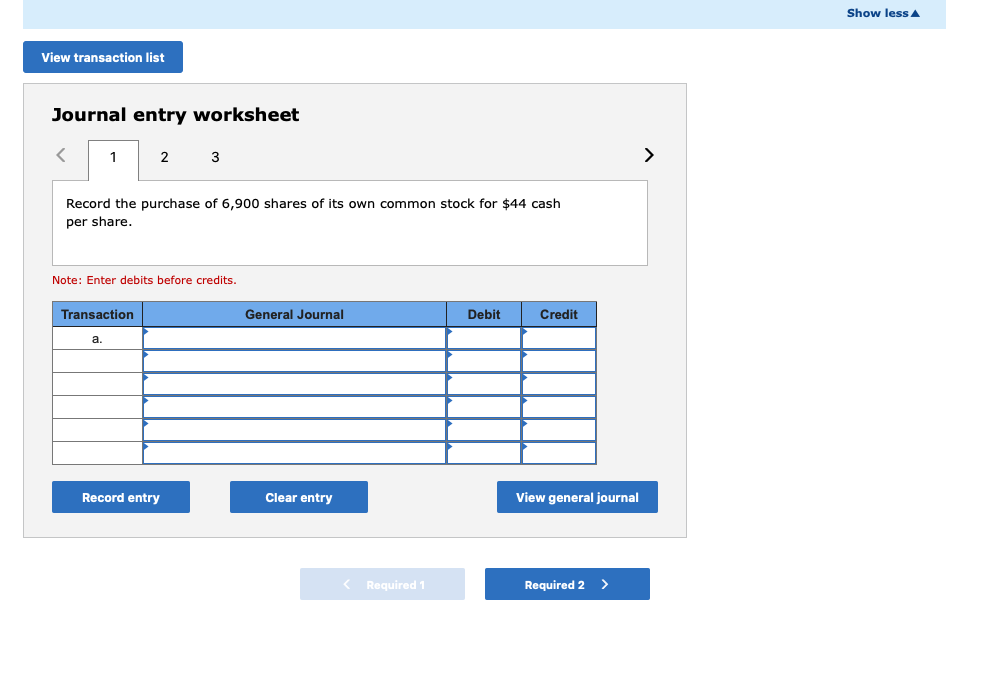The image size is (993, 695).
Task: Click the Clear entry button
Action: (298, 497)
